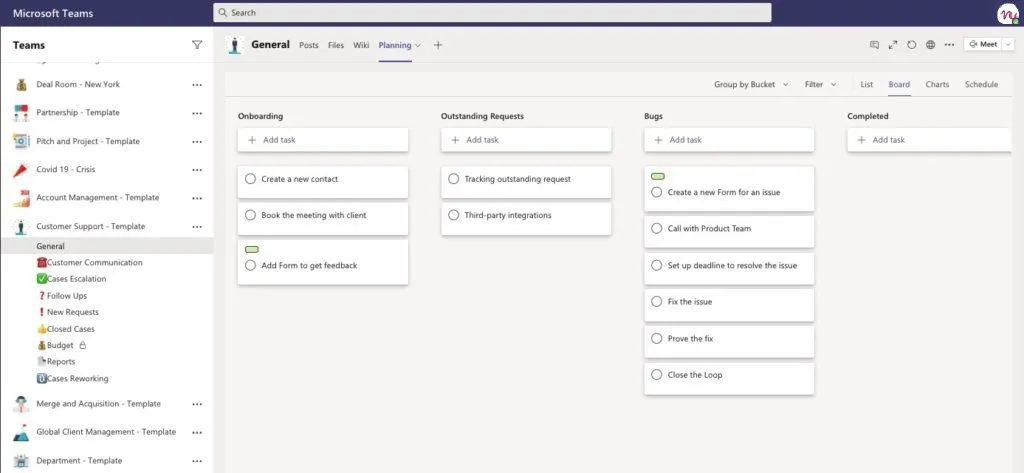Open more options for Covid 19 - Crisis

(197, 170)
